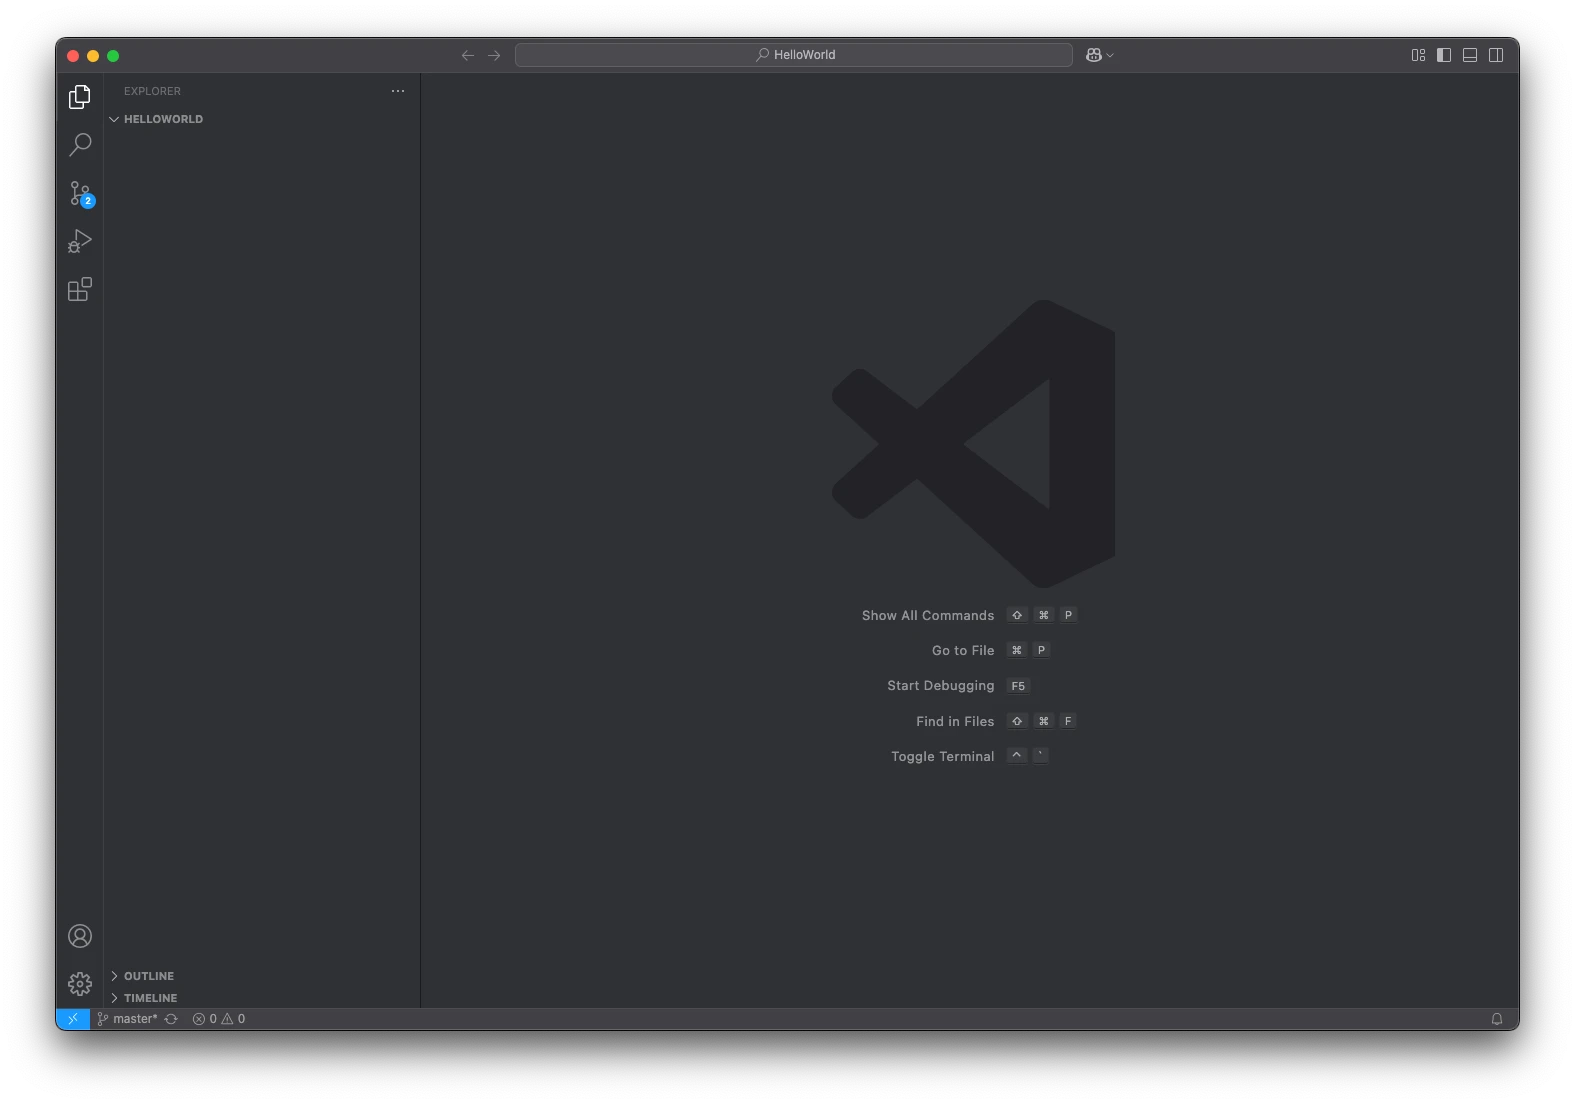Image resolution: width=1575 pixels, height=1104 pixels.
Task: Open the Explorer view in activity bar
Action: coord(80,97)
